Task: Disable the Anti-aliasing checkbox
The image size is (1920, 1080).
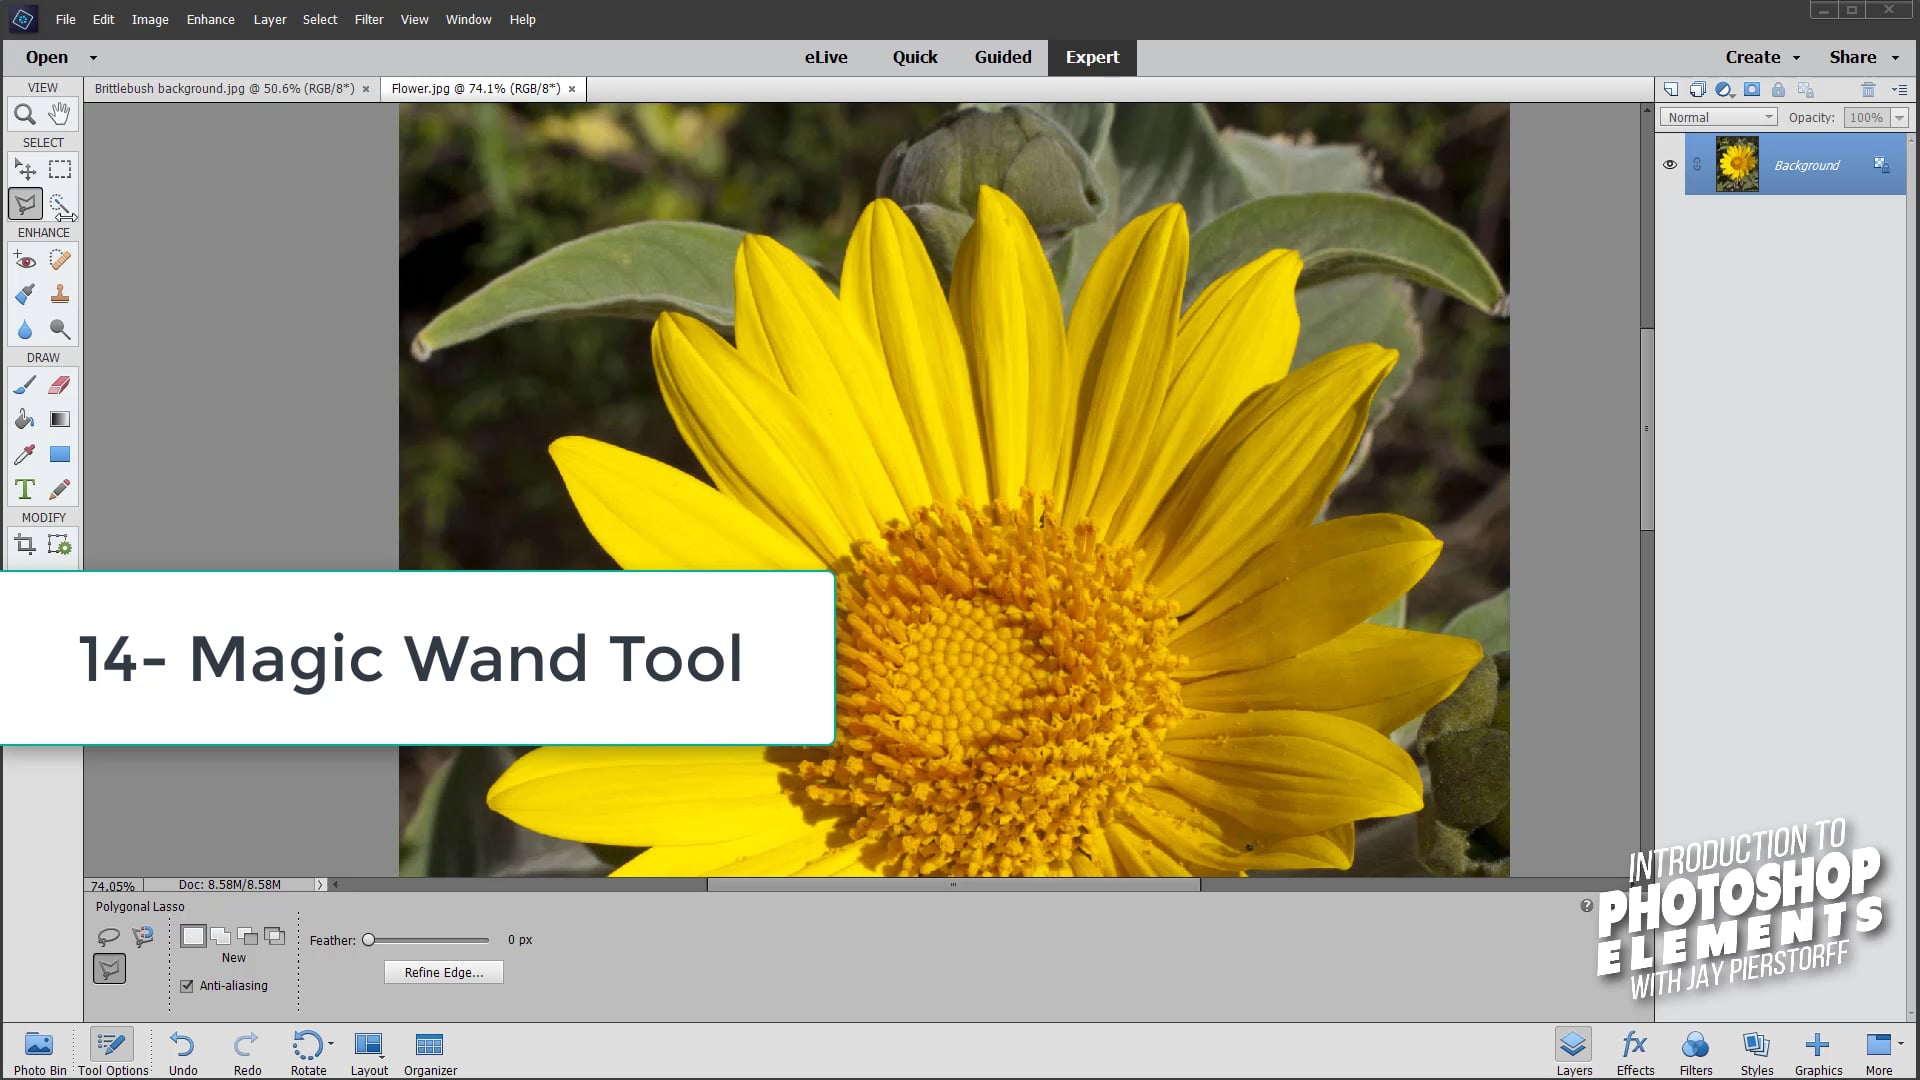Action: tap(187, 985)
